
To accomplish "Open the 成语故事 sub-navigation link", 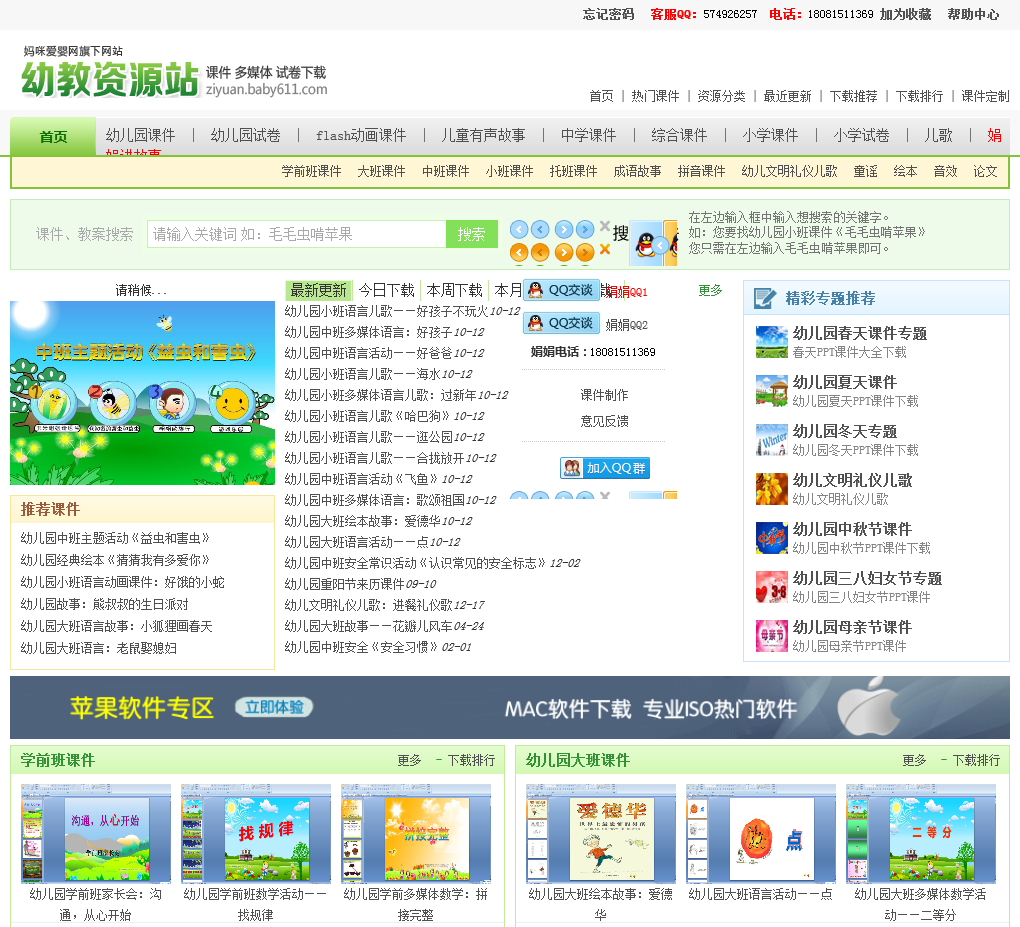I will tap(638, 172).
